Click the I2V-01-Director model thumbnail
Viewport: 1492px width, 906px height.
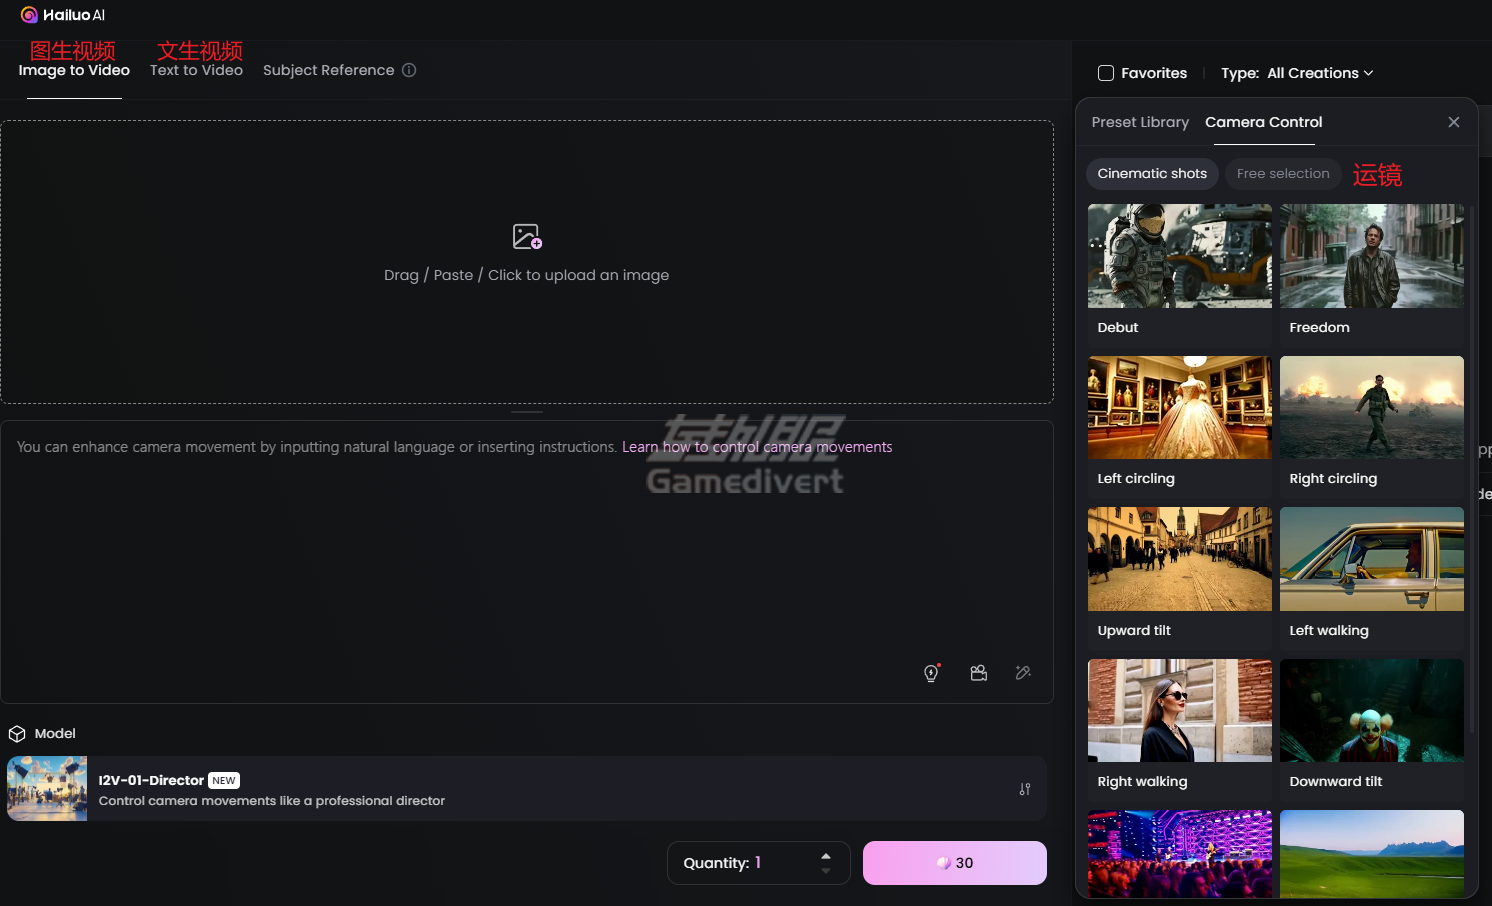click(47, 789)
